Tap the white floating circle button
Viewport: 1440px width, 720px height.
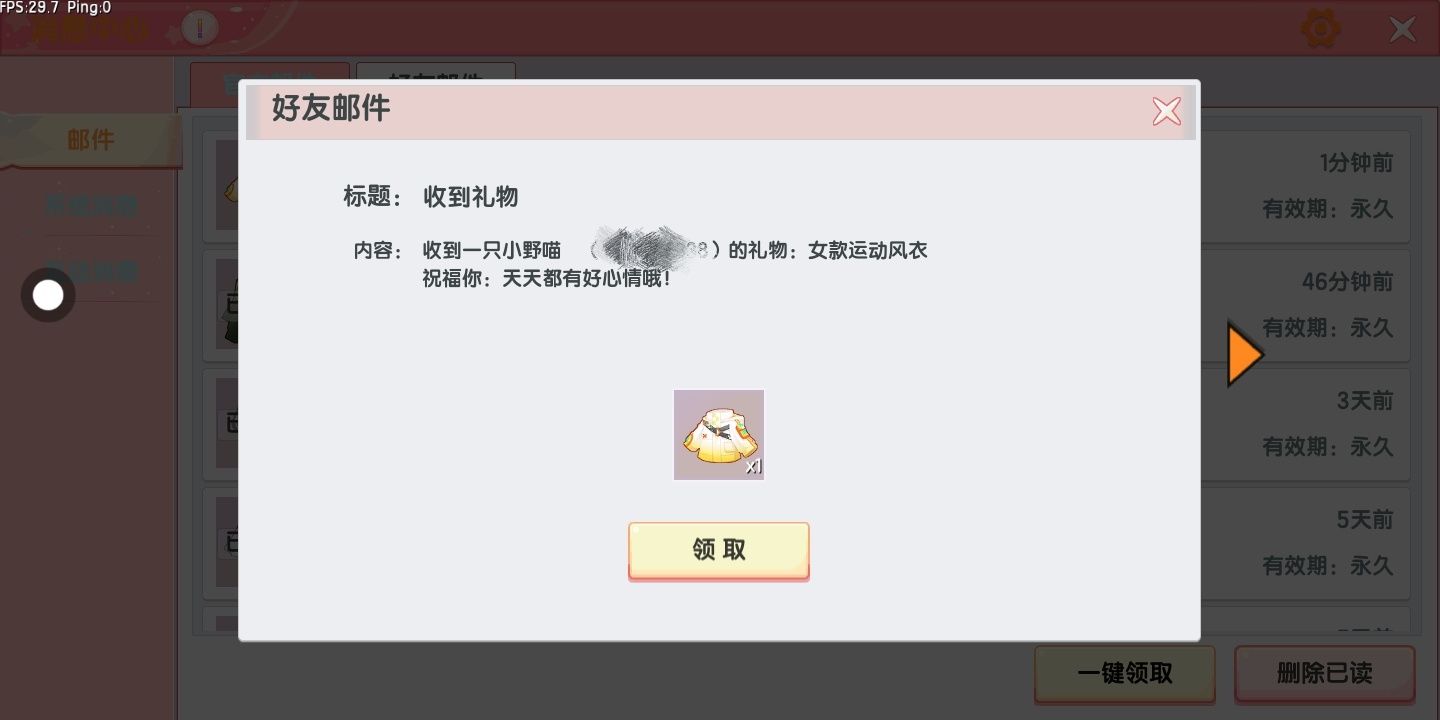tap(48, 295)
